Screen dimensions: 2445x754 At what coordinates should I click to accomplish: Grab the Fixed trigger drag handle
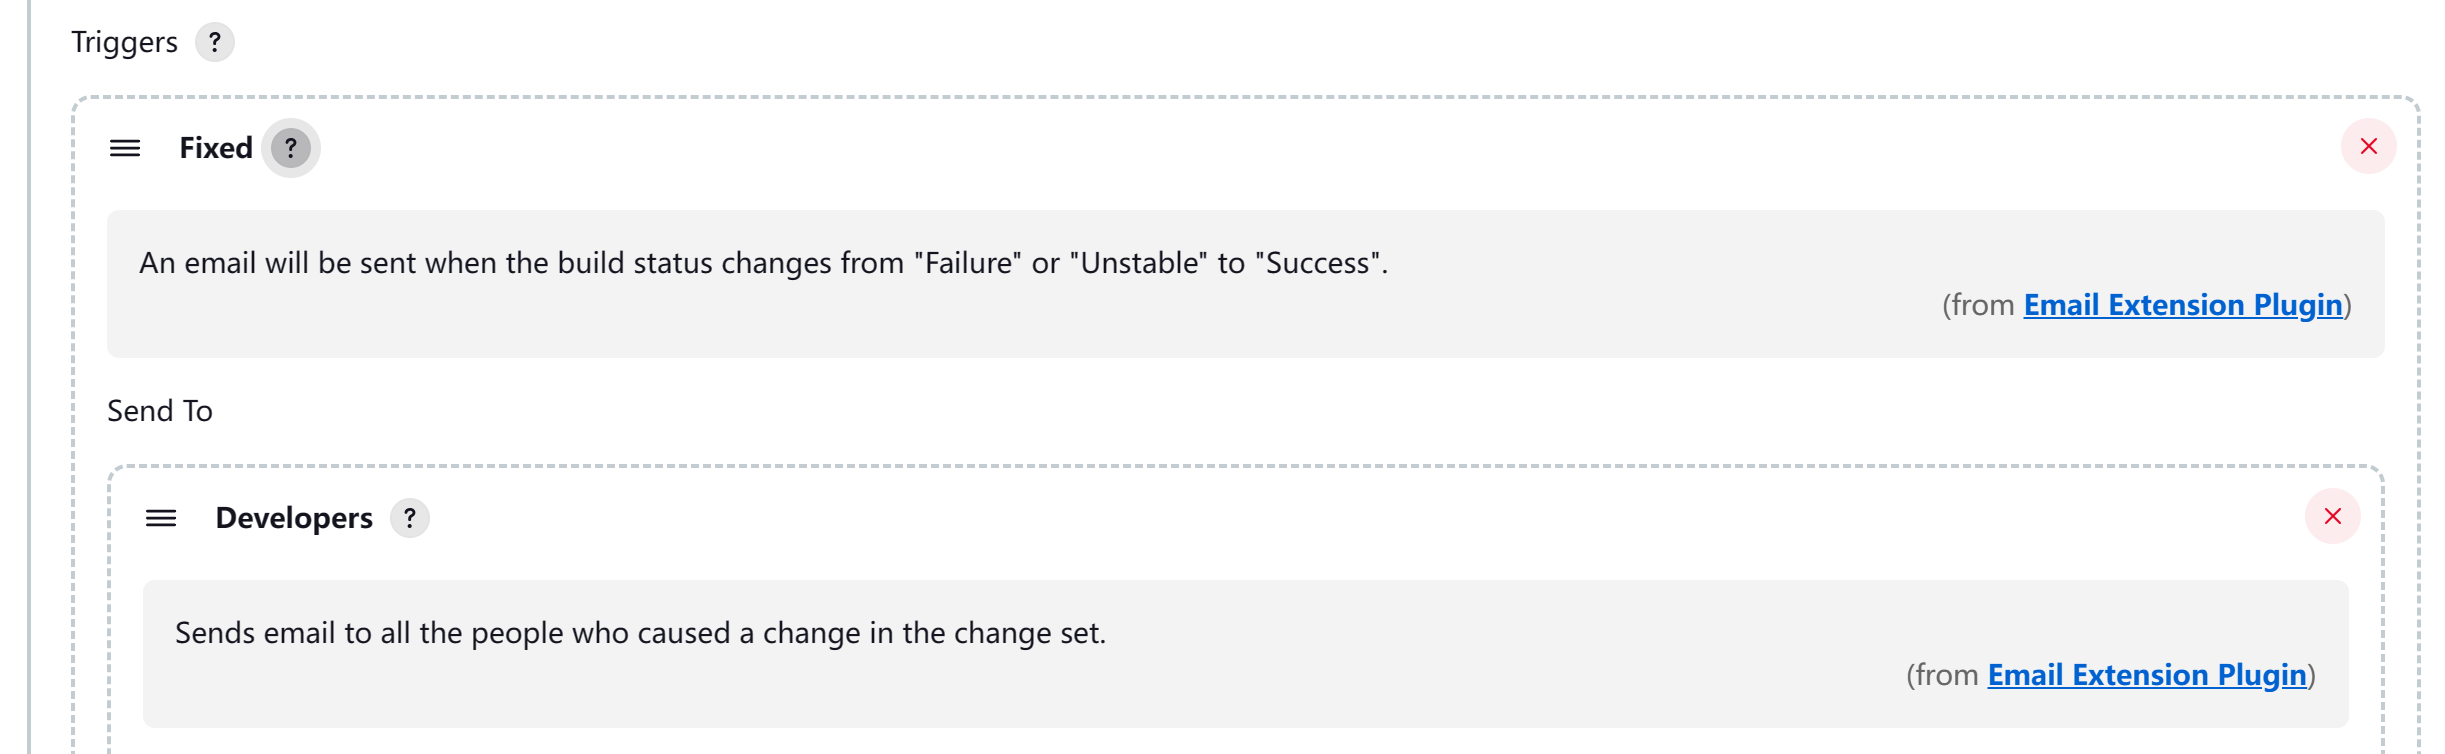point(125,148)
